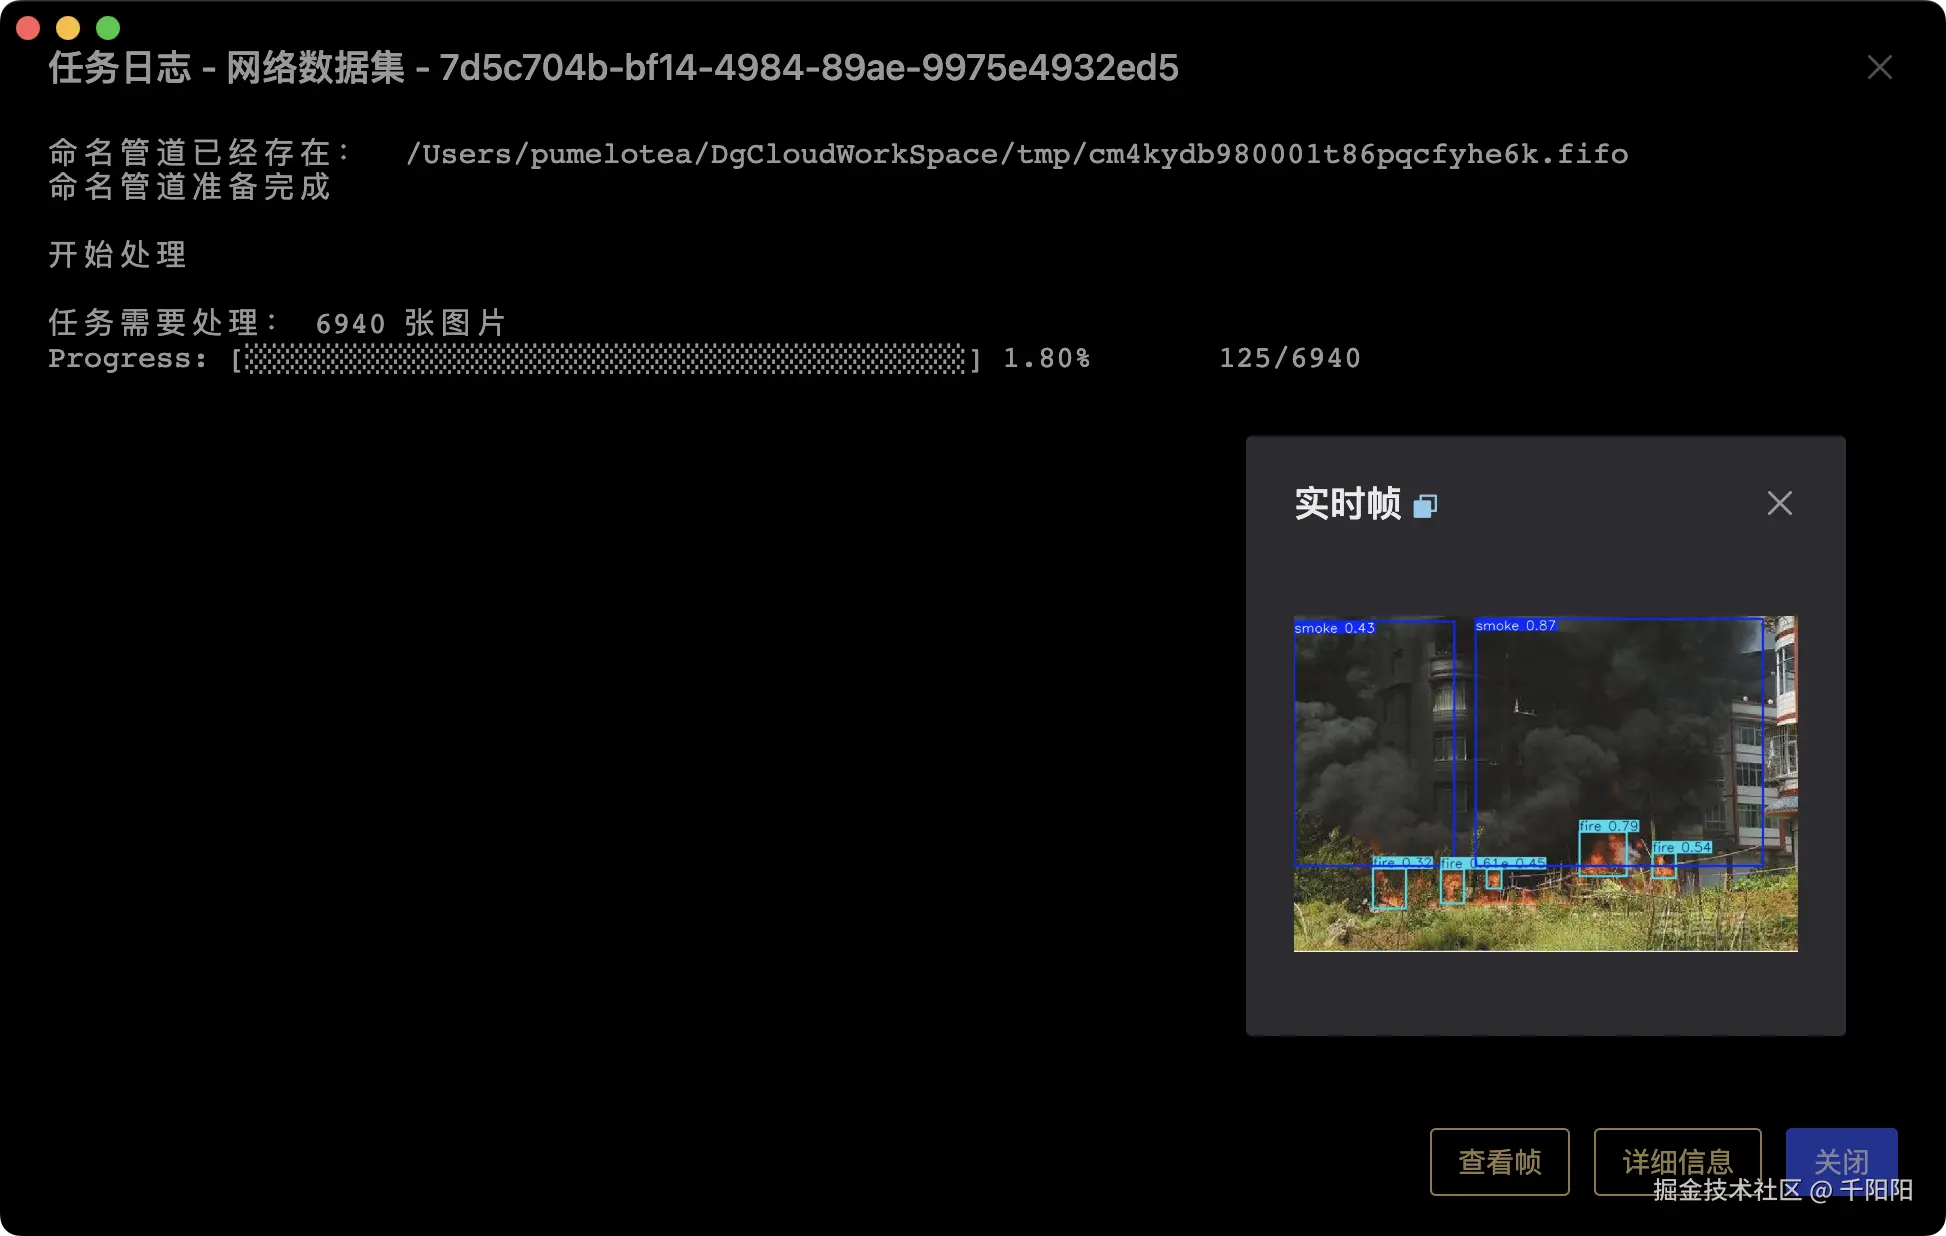
Task: Open 详细信息 for more details
Action: (1678, 1162)
